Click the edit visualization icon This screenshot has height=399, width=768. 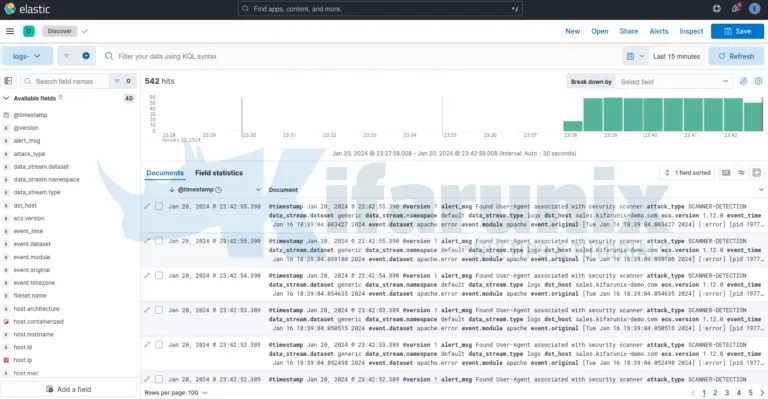click(x=744, y=81)
